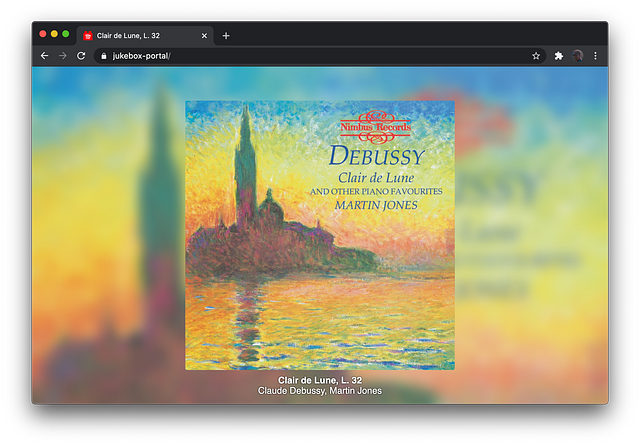This screenshot has height=446, width=640.
Task: Open a new tab with the plus button
Action: click(x=226, y=36)
